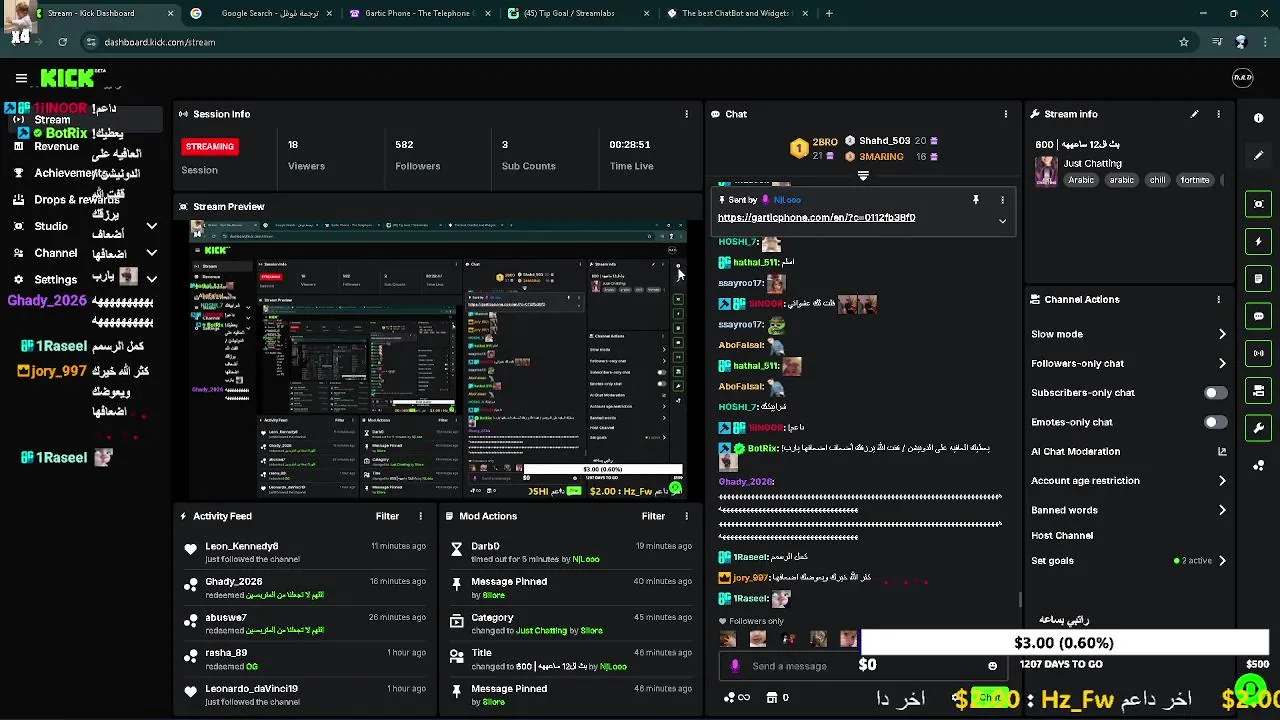The width and height of the screenshot is (1280, 720).
Task: Open the user profile avatar menu
Action: tap(1242, 78)
